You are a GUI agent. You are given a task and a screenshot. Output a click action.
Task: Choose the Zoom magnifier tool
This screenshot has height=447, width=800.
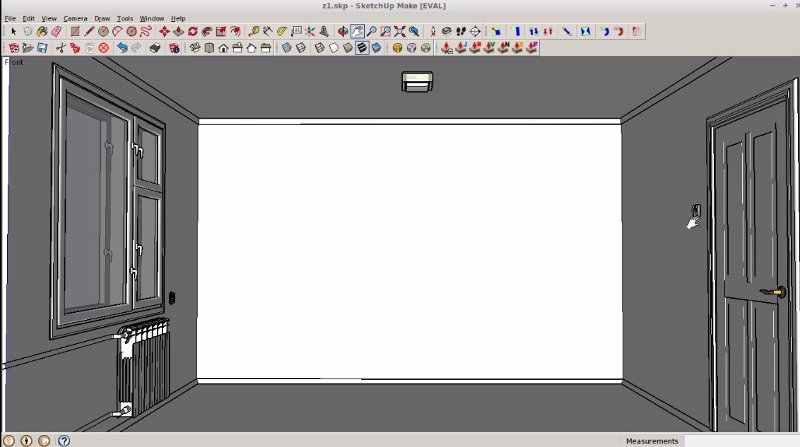371,32
